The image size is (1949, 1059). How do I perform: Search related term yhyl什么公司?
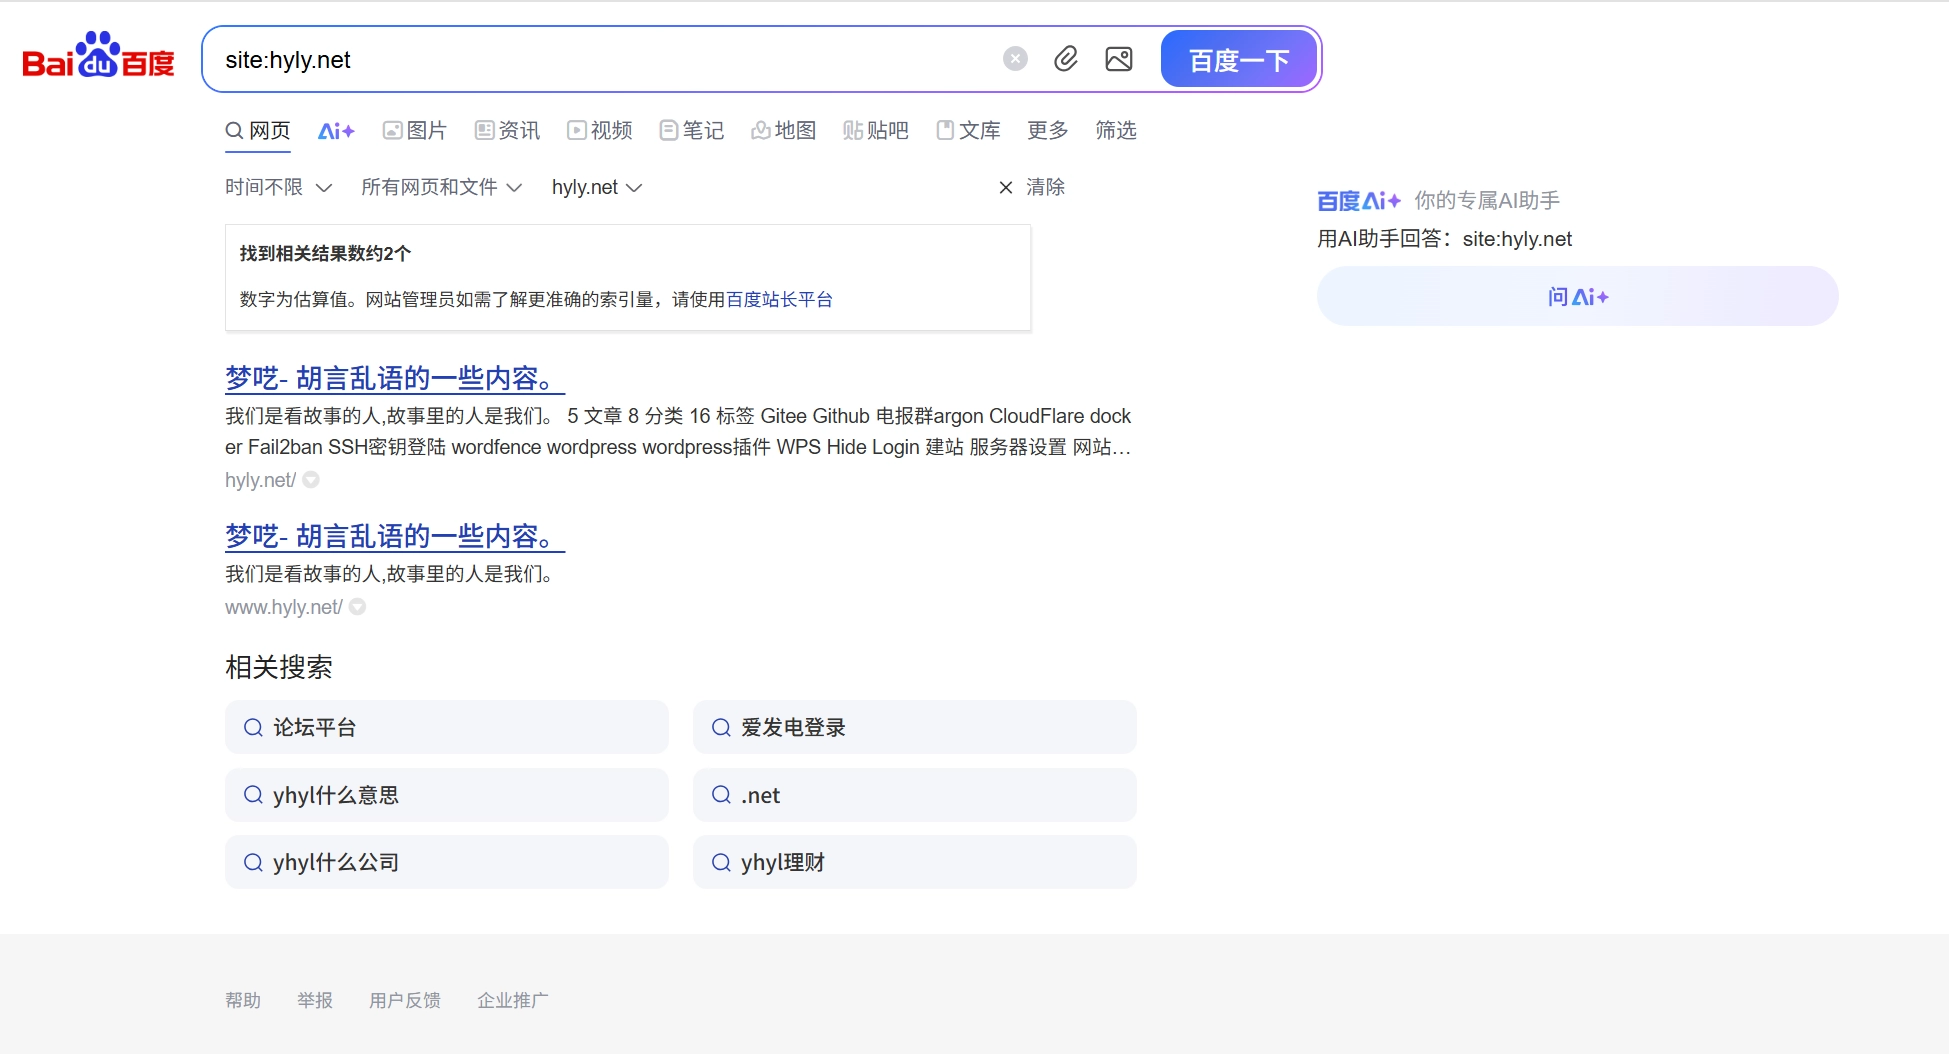click(446, 863)
